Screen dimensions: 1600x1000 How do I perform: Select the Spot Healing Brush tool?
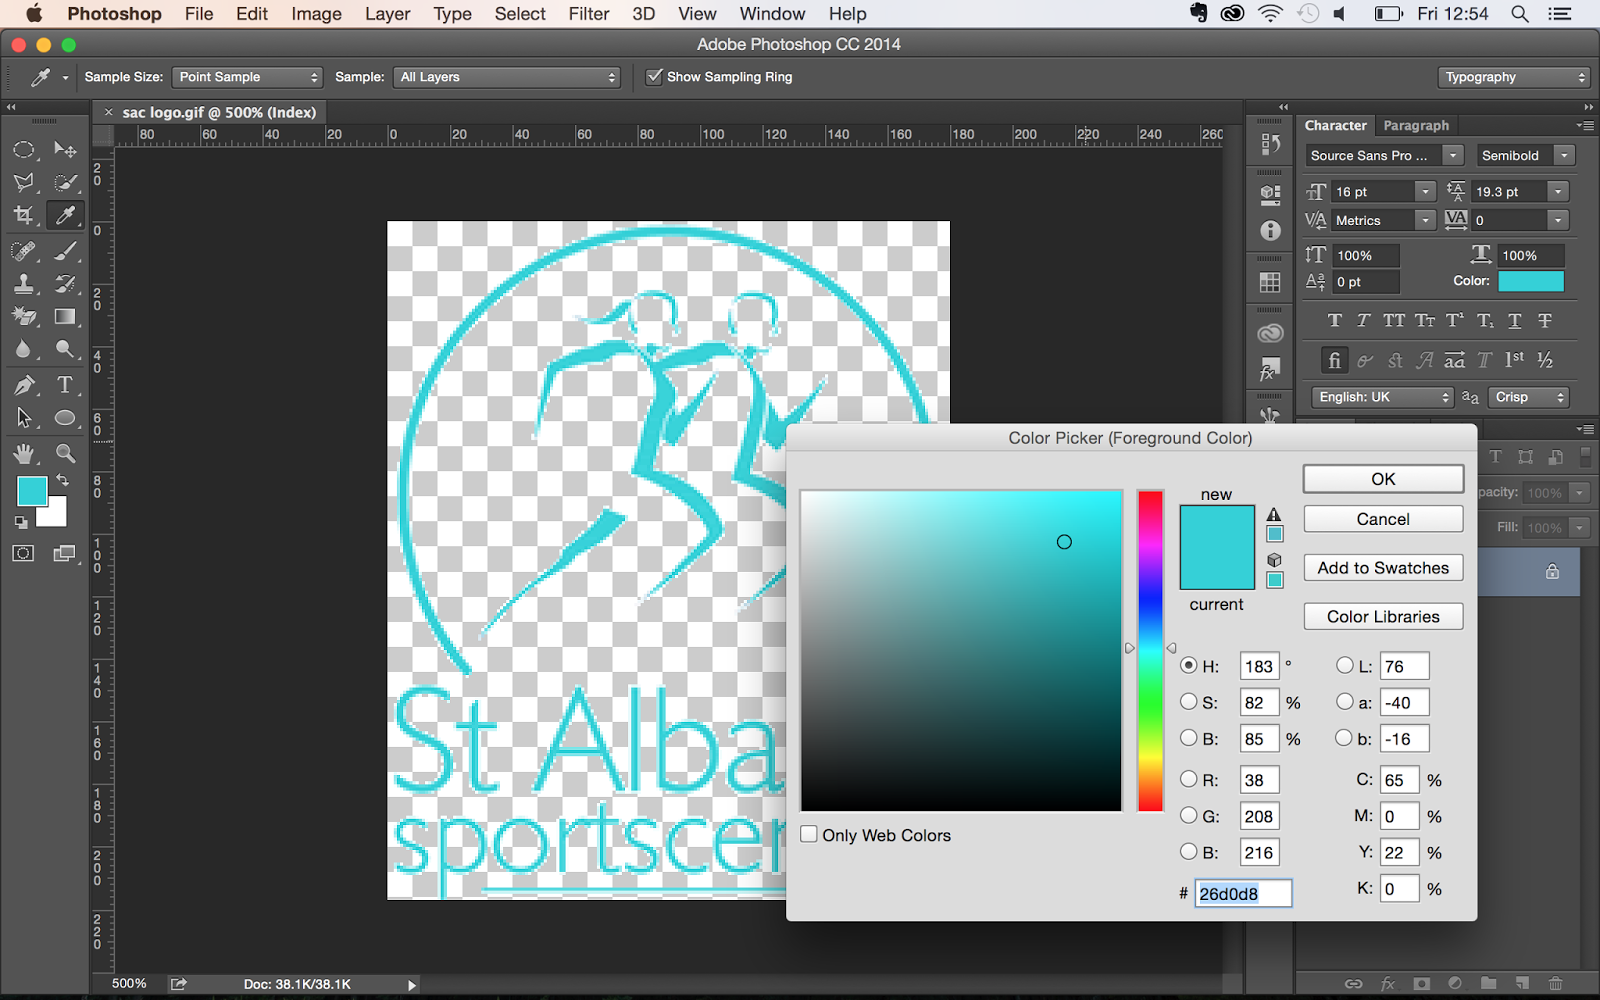coord(24,252)
